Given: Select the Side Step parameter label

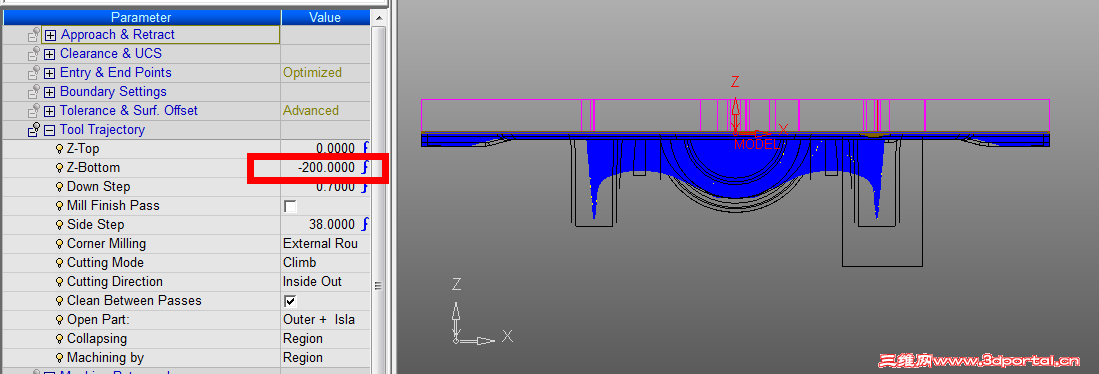Looking at the screenshot, I should click(95, 225).
